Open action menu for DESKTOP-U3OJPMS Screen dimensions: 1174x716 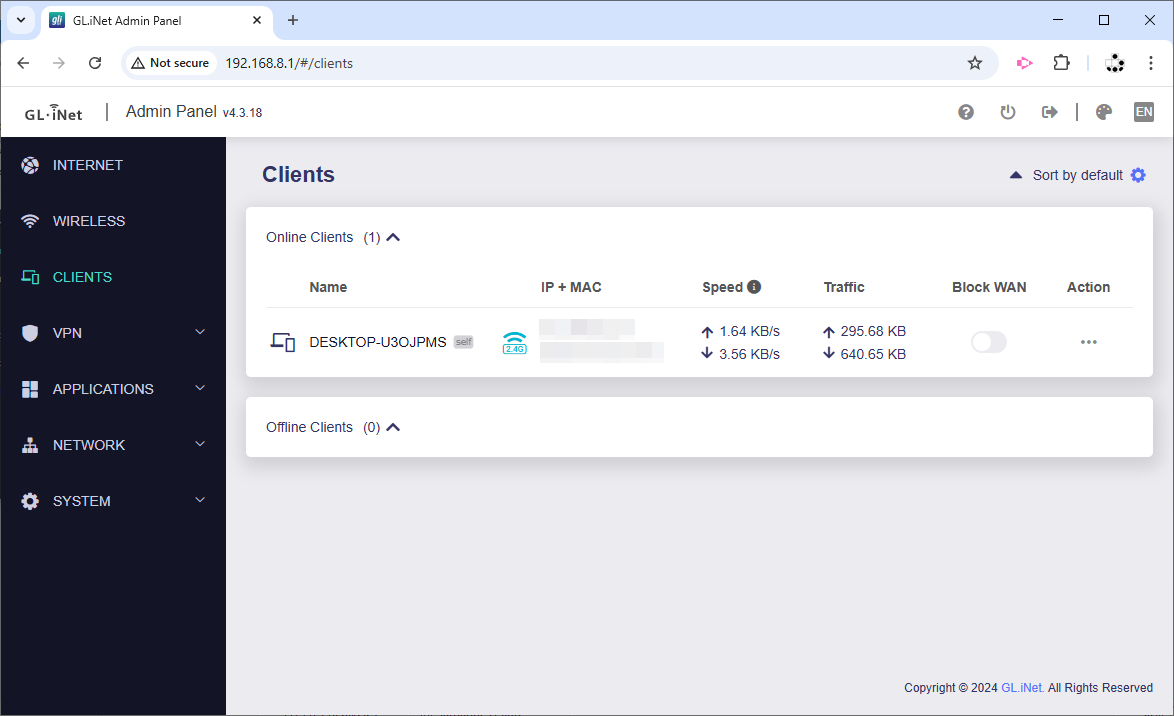coord(1088,342)
